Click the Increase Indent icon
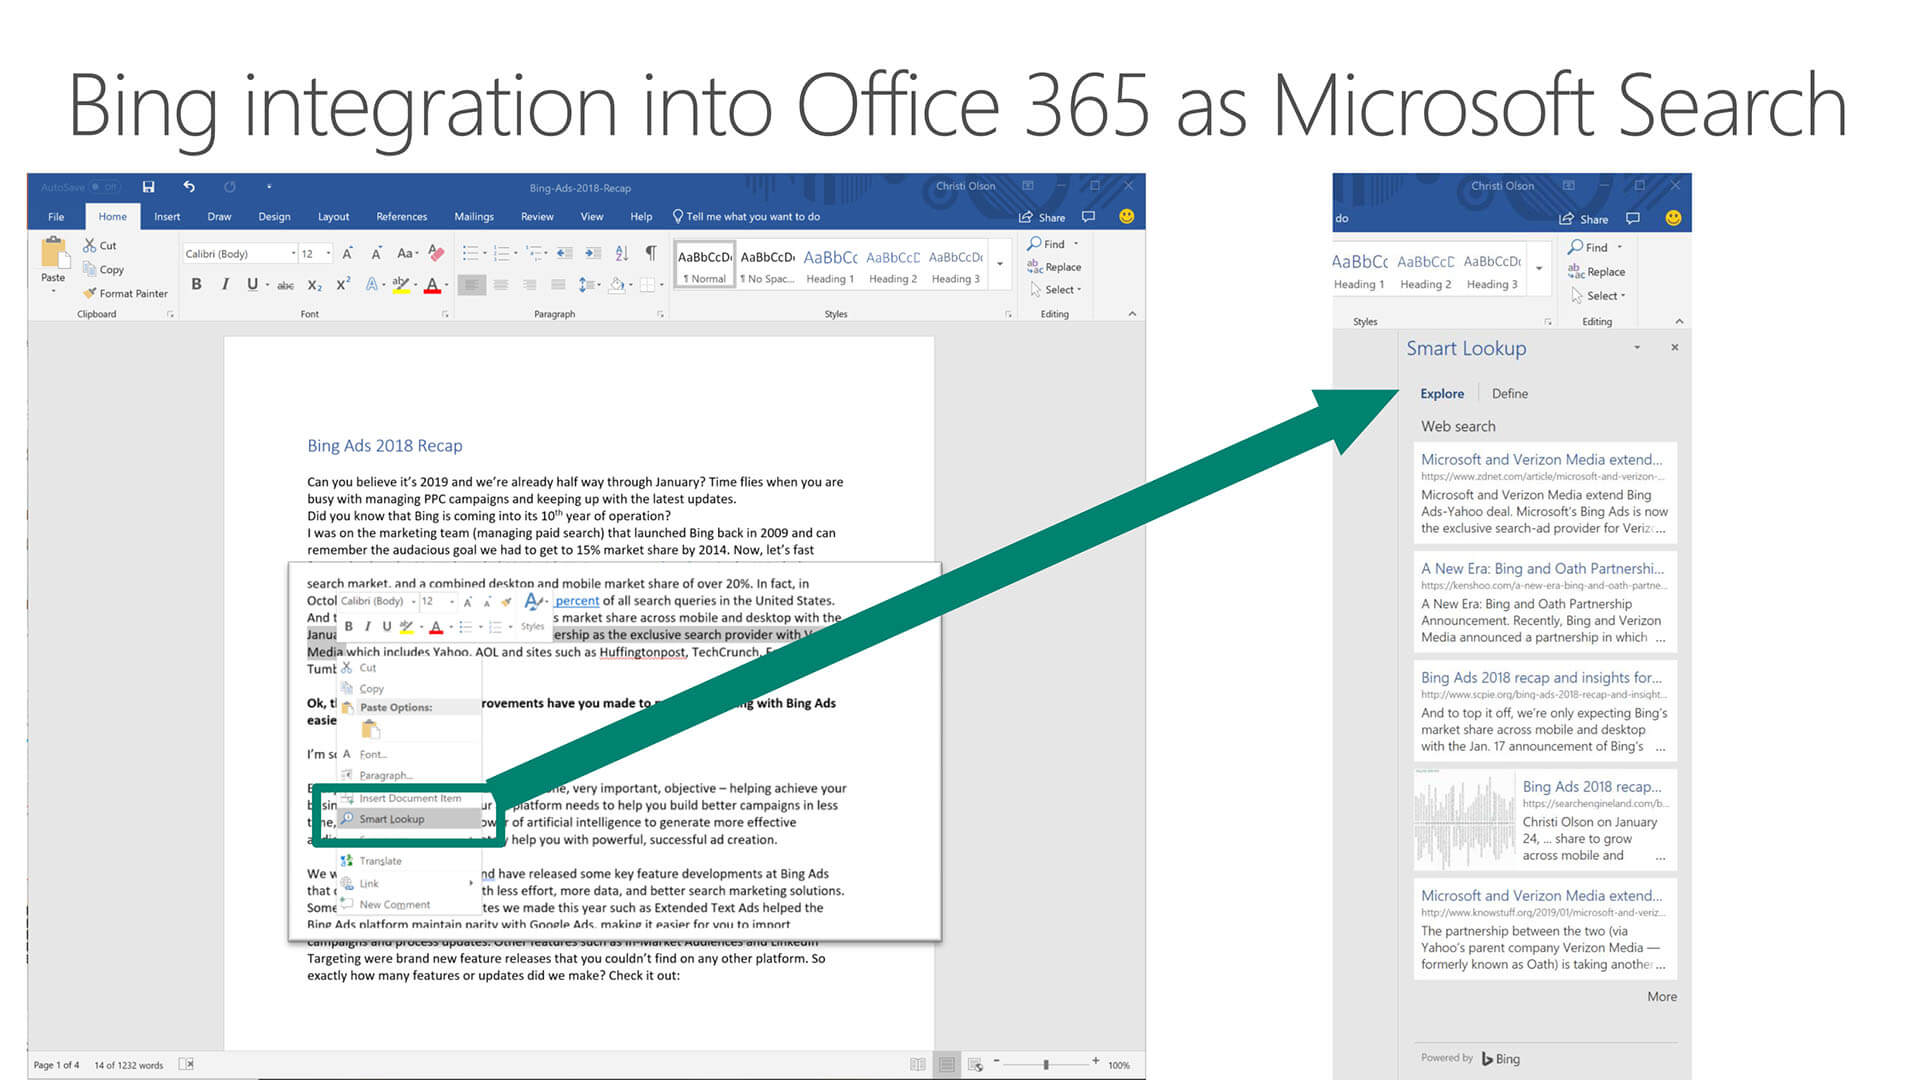1920x1080 pixels. click(x=593, y=254)
